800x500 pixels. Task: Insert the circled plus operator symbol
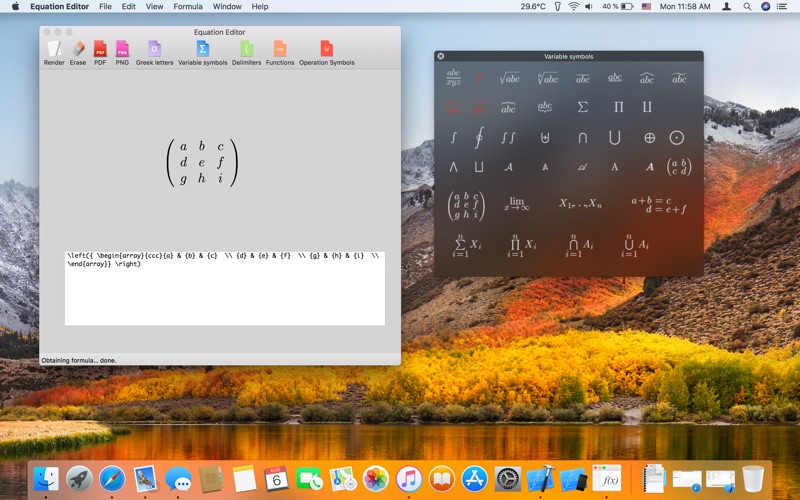(649, 137)
